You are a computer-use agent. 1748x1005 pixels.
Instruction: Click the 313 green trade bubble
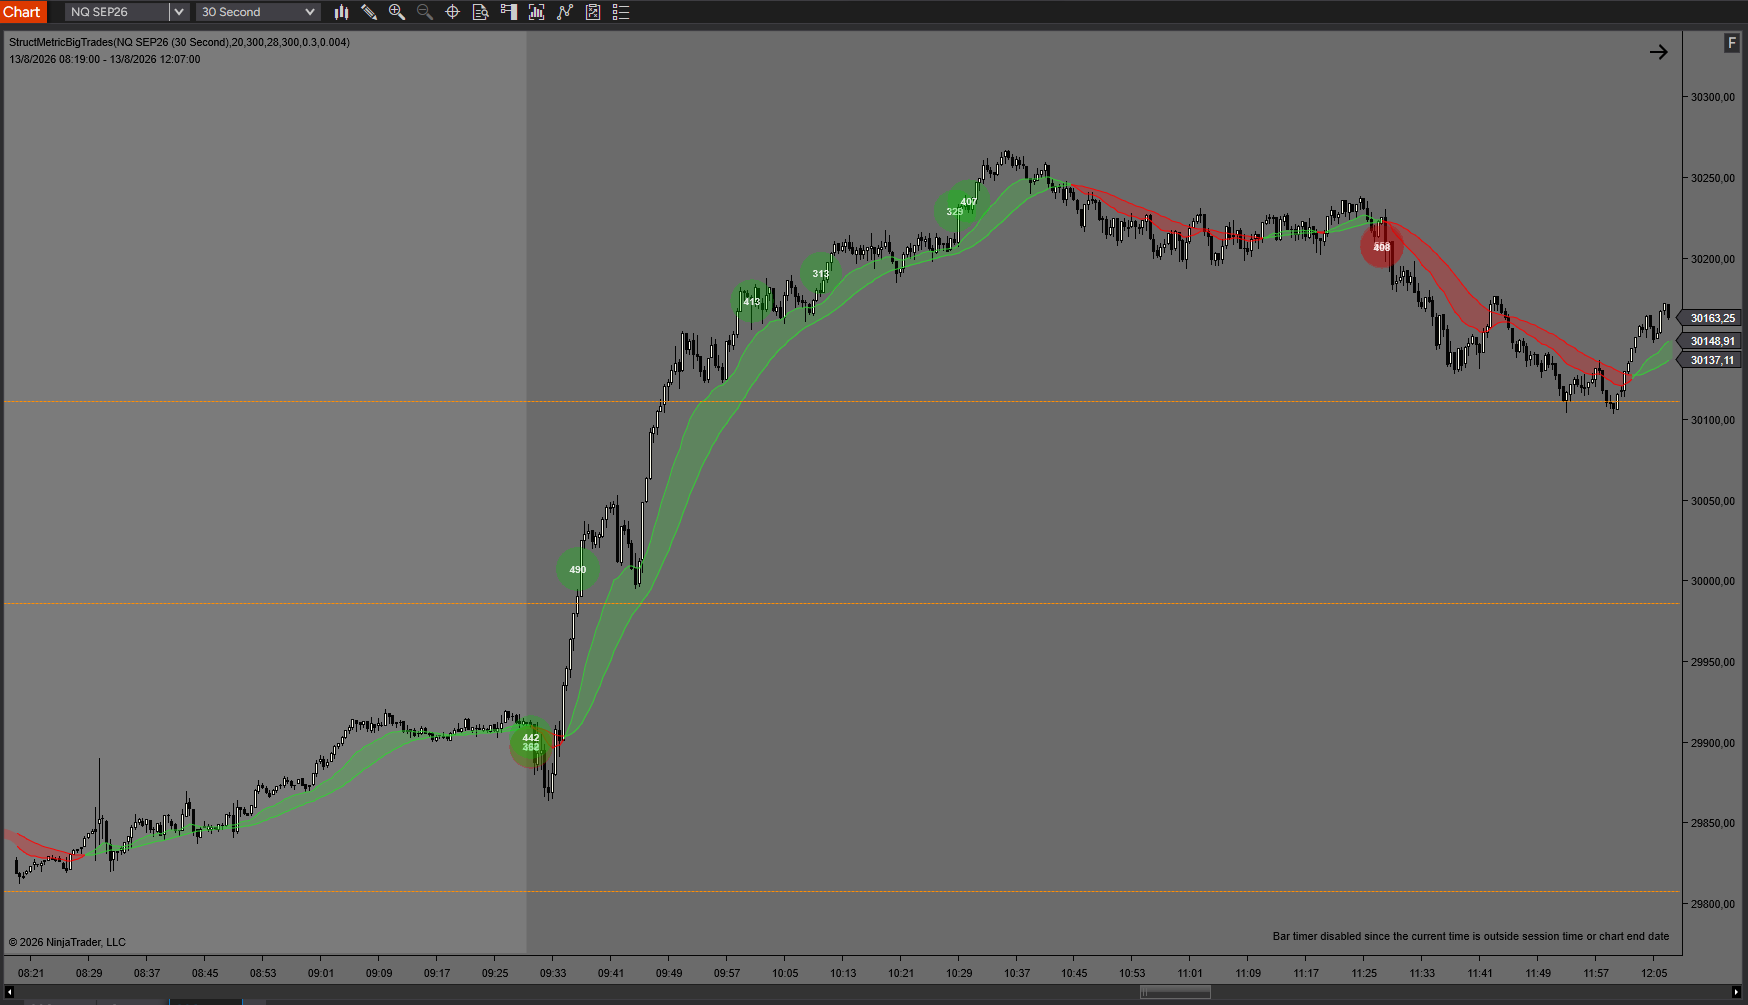click(x=821, y=274)
